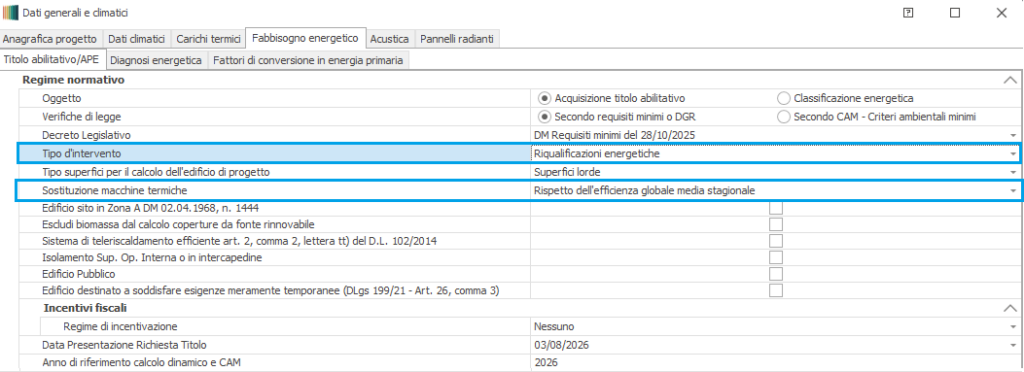This screenshot has width=1024, height=372.
Task: Collapse the Incentivi fiscali section
Action: [1010, 307]
